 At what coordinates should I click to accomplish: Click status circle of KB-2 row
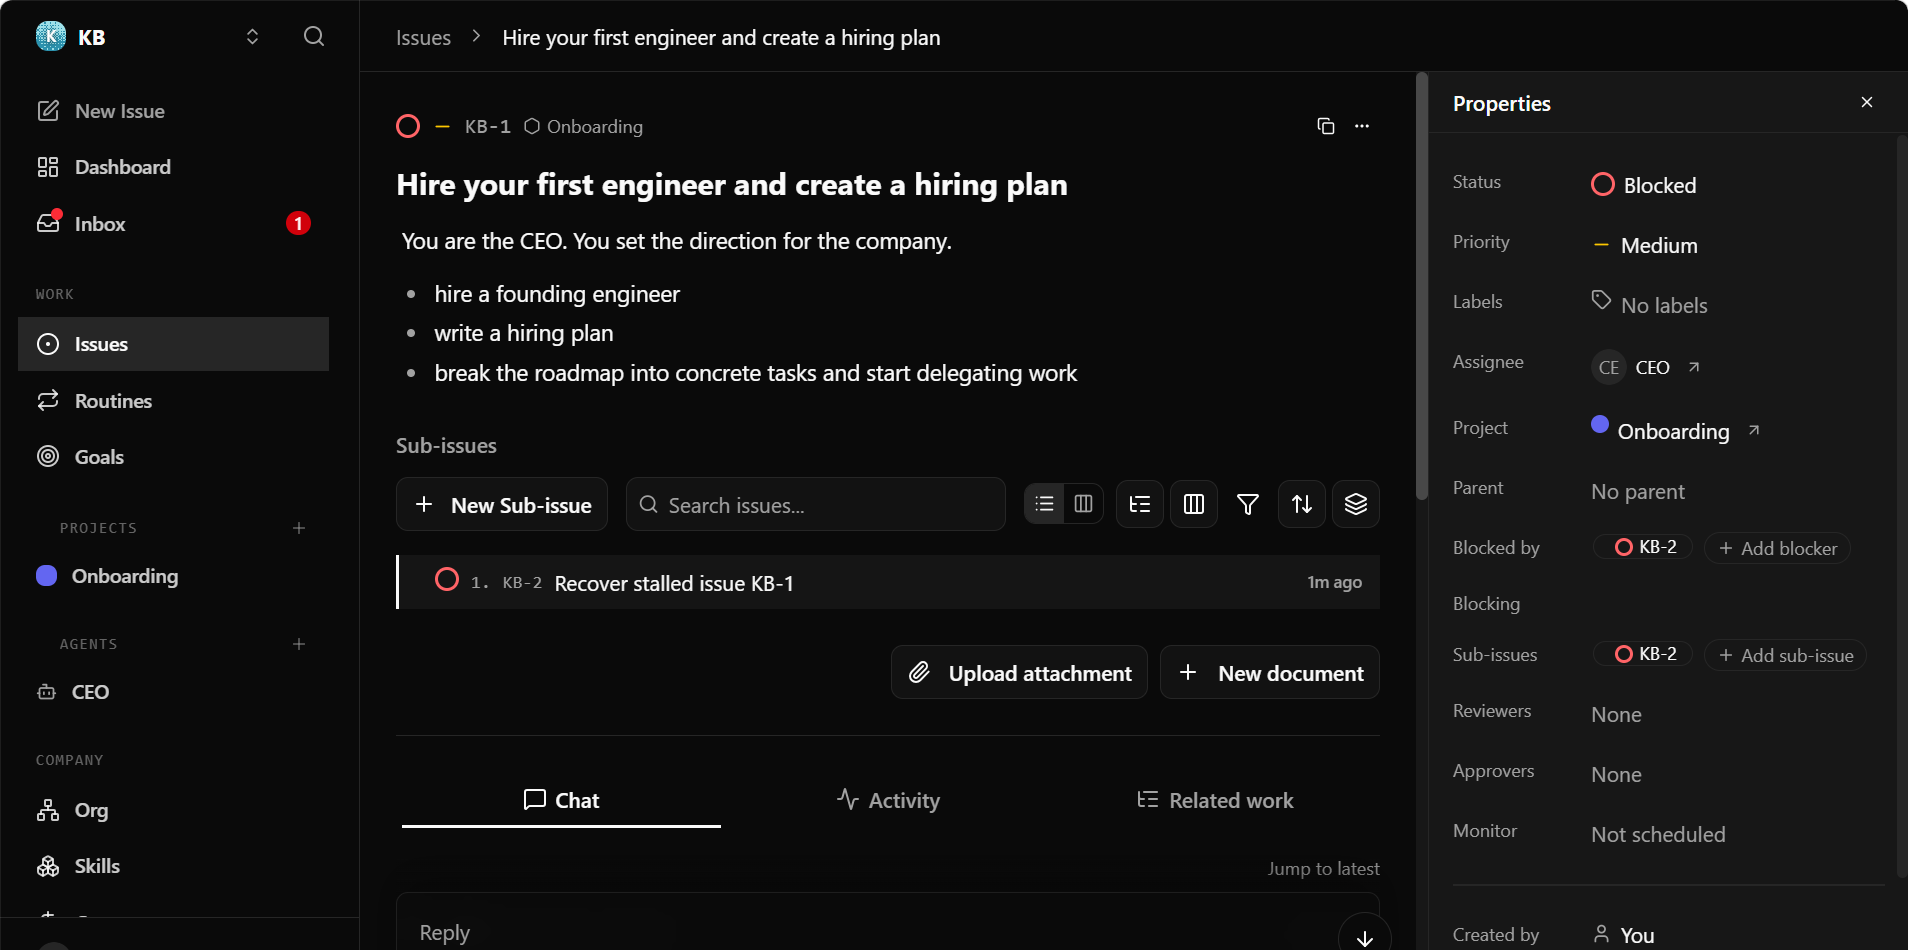tap(447, 580)
